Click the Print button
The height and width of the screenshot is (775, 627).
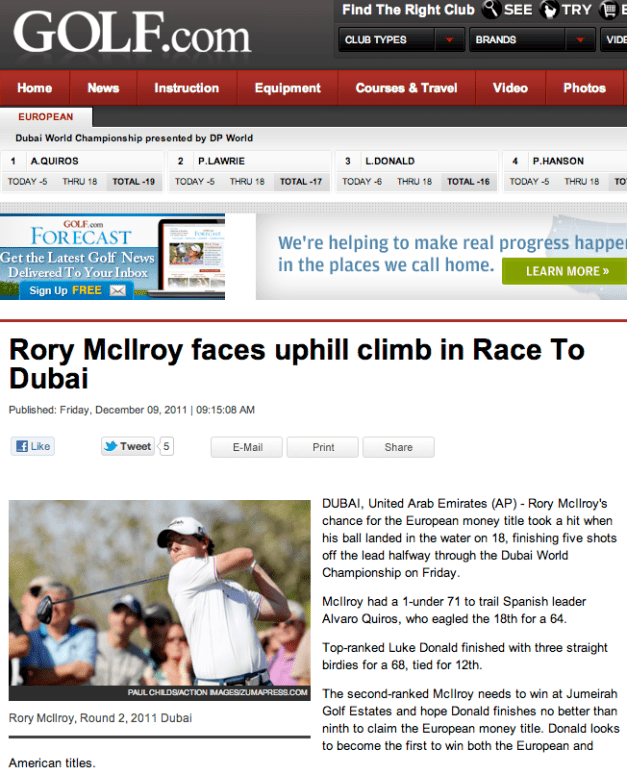pos(323,447)
